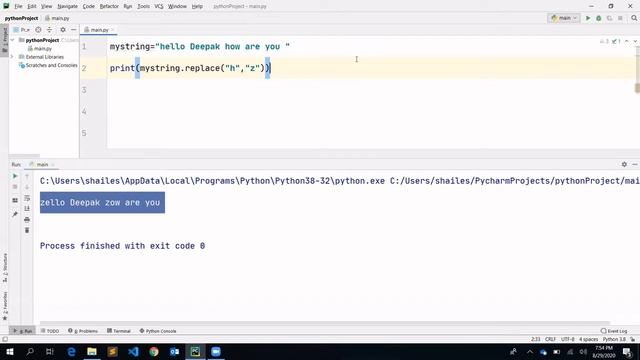
Task: Open the Problems tool window
Action: tap(83, 331)
